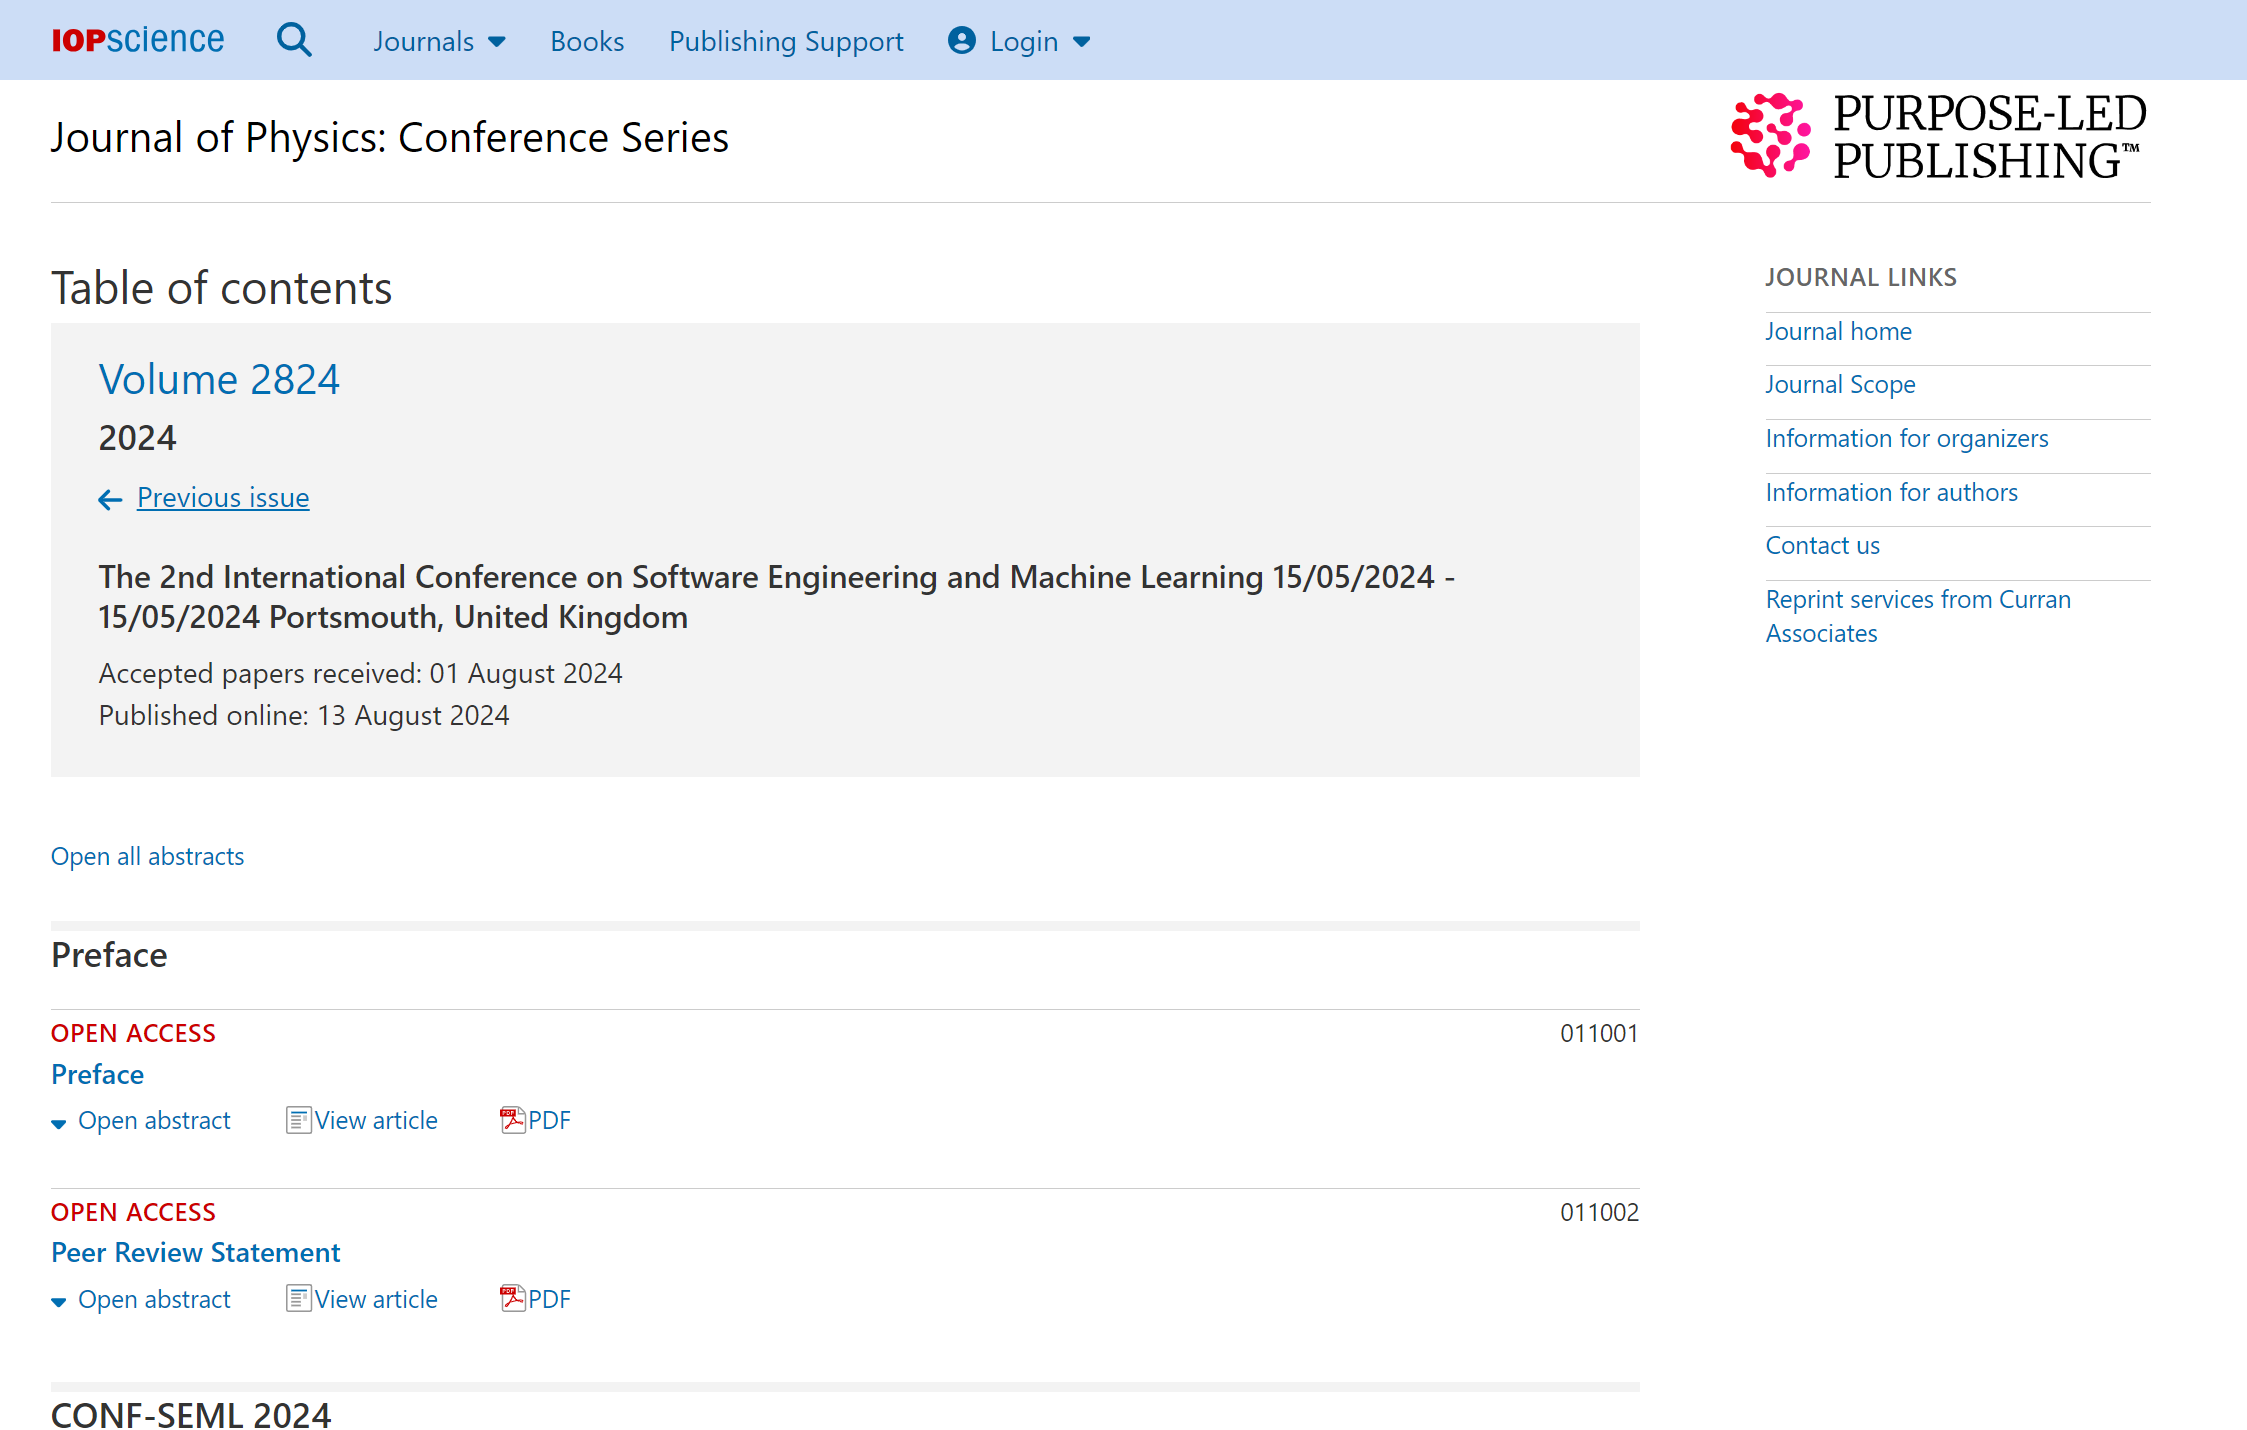Select Publishing Support from the navigation
2247x1430 pixels.
786,41
